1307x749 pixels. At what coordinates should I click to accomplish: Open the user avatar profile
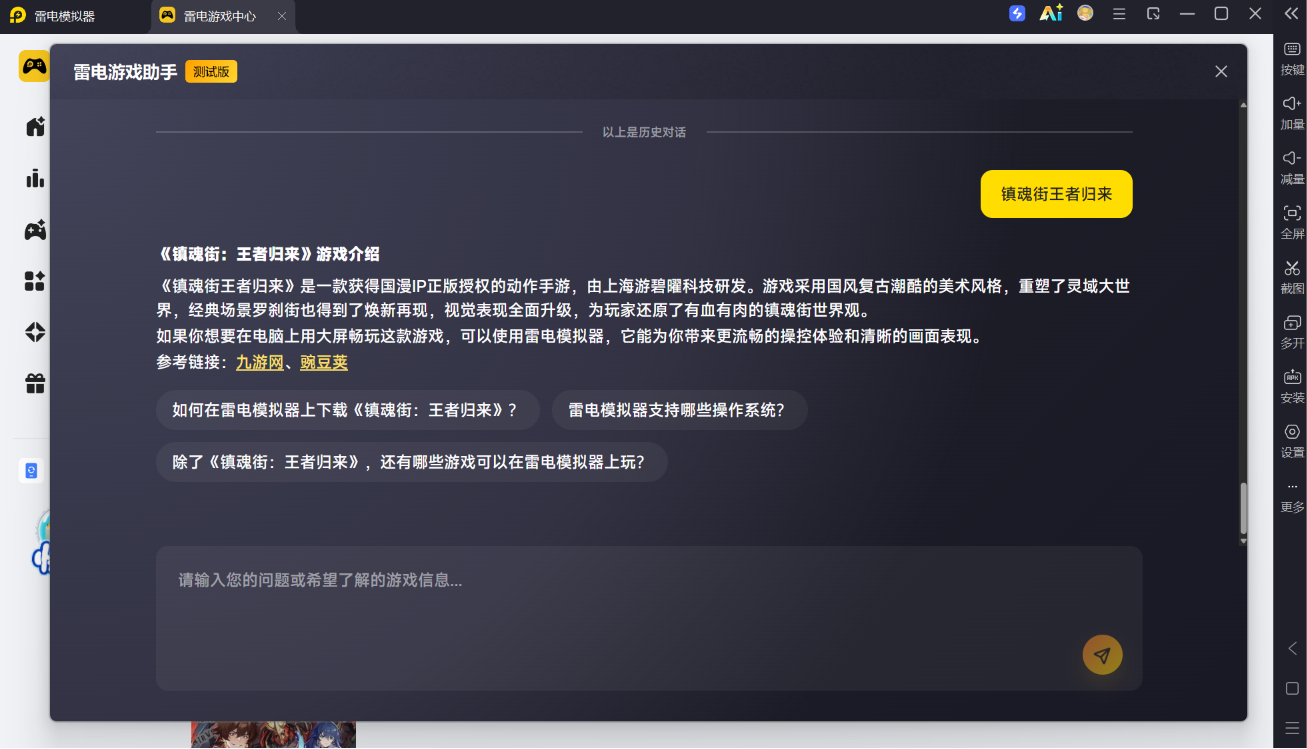point(1085,13)
